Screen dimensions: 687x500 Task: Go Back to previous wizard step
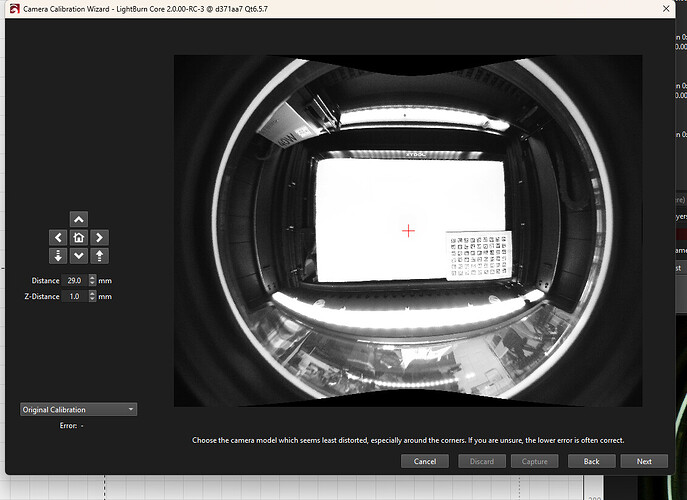point(590,461)
